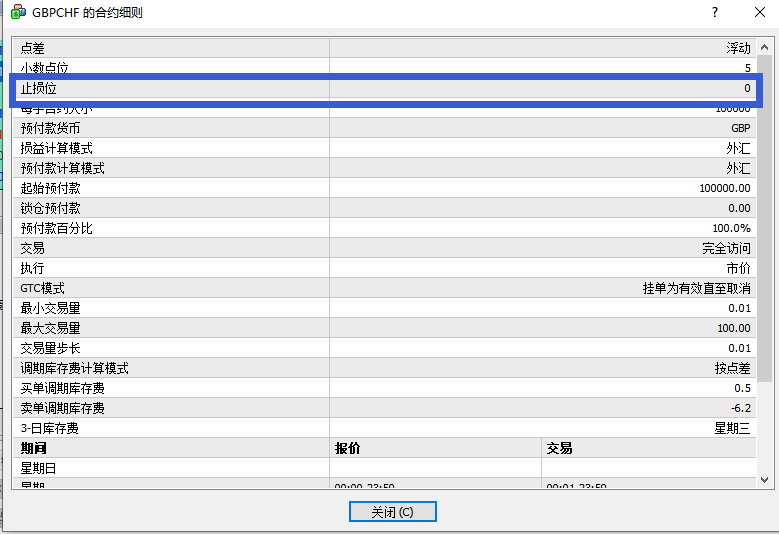
Task: Click the scrollbar down arrow
Action: click(x=765, y=480)
